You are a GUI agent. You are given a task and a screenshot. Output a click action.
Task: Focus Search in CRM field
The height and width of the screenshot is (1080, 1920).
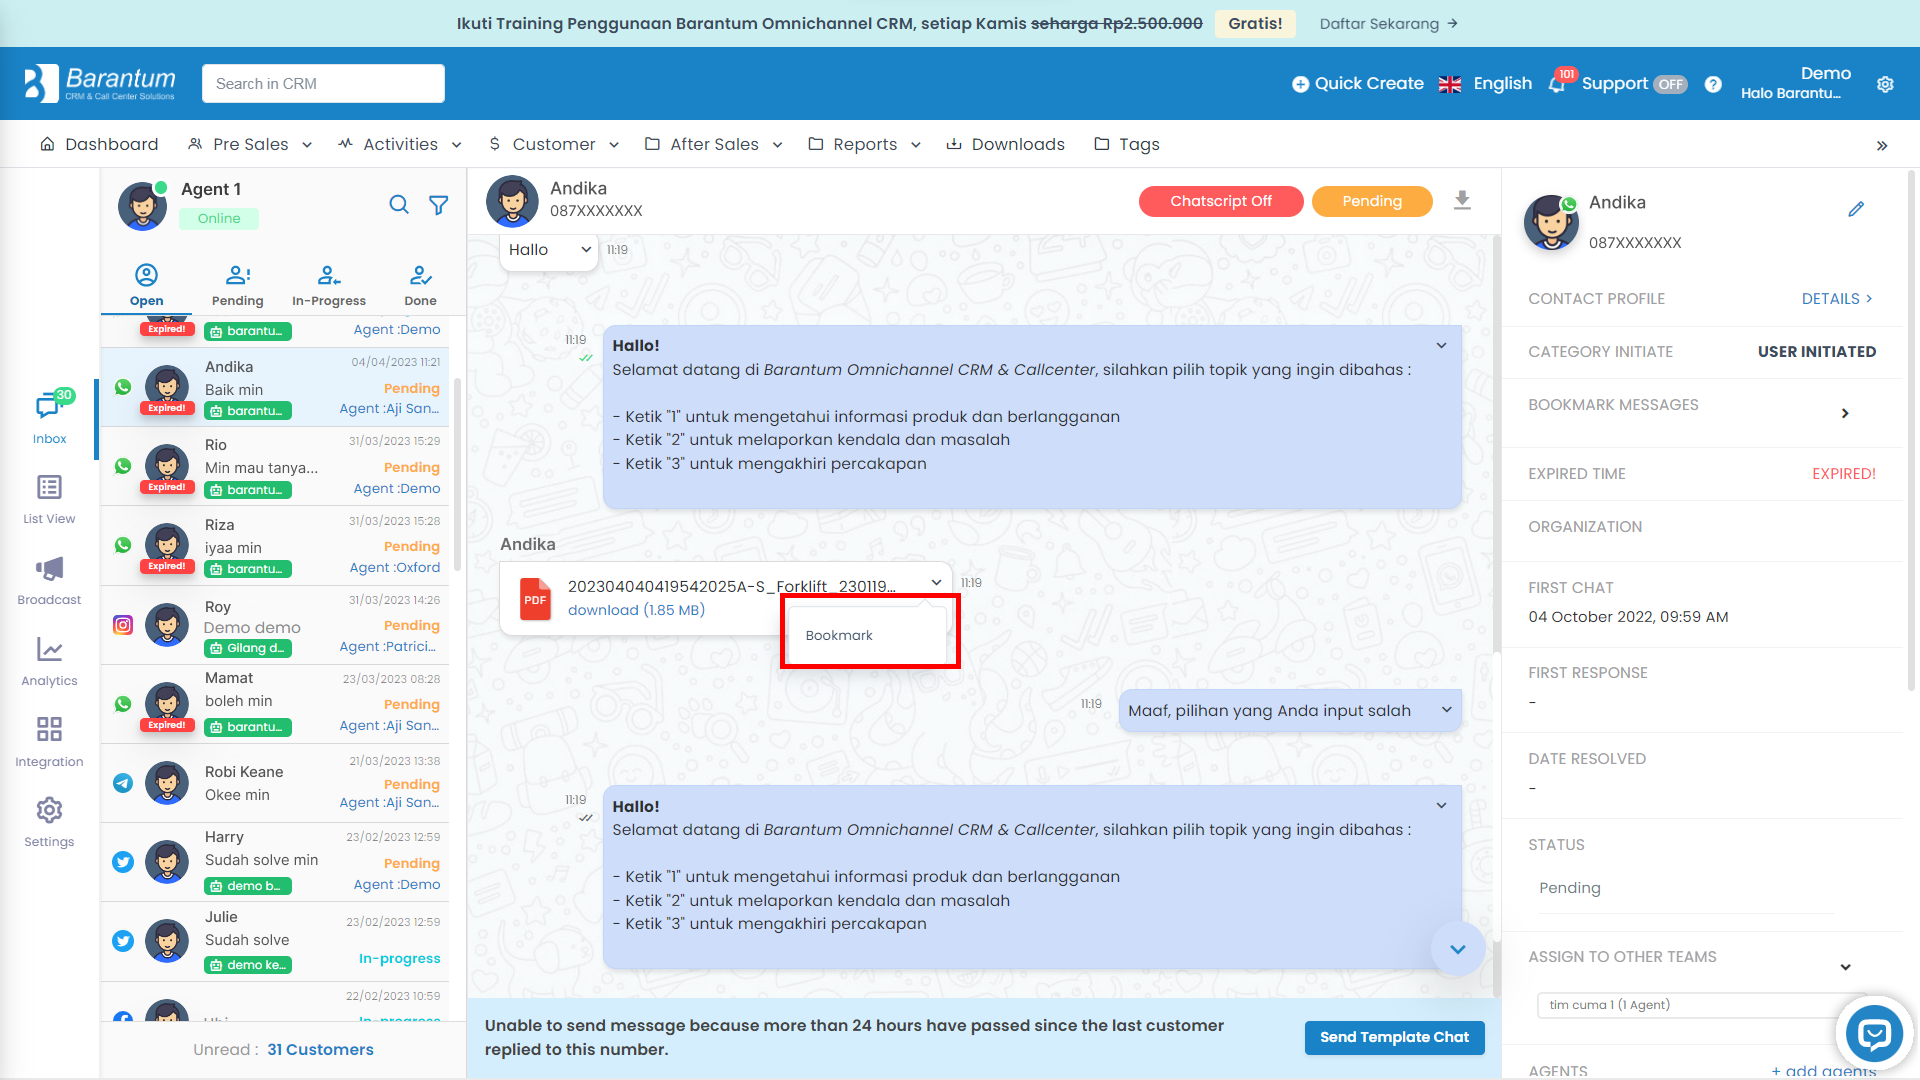coord(323,83)
